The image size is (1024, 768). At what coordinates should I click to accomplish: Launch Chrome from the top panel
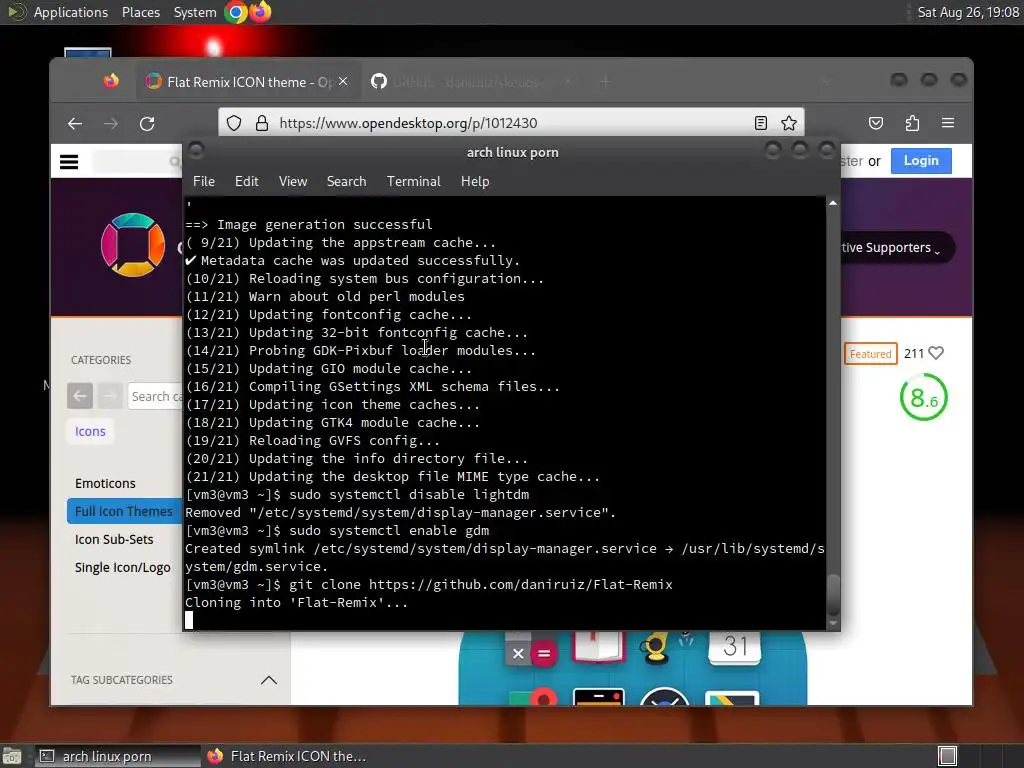236,12
